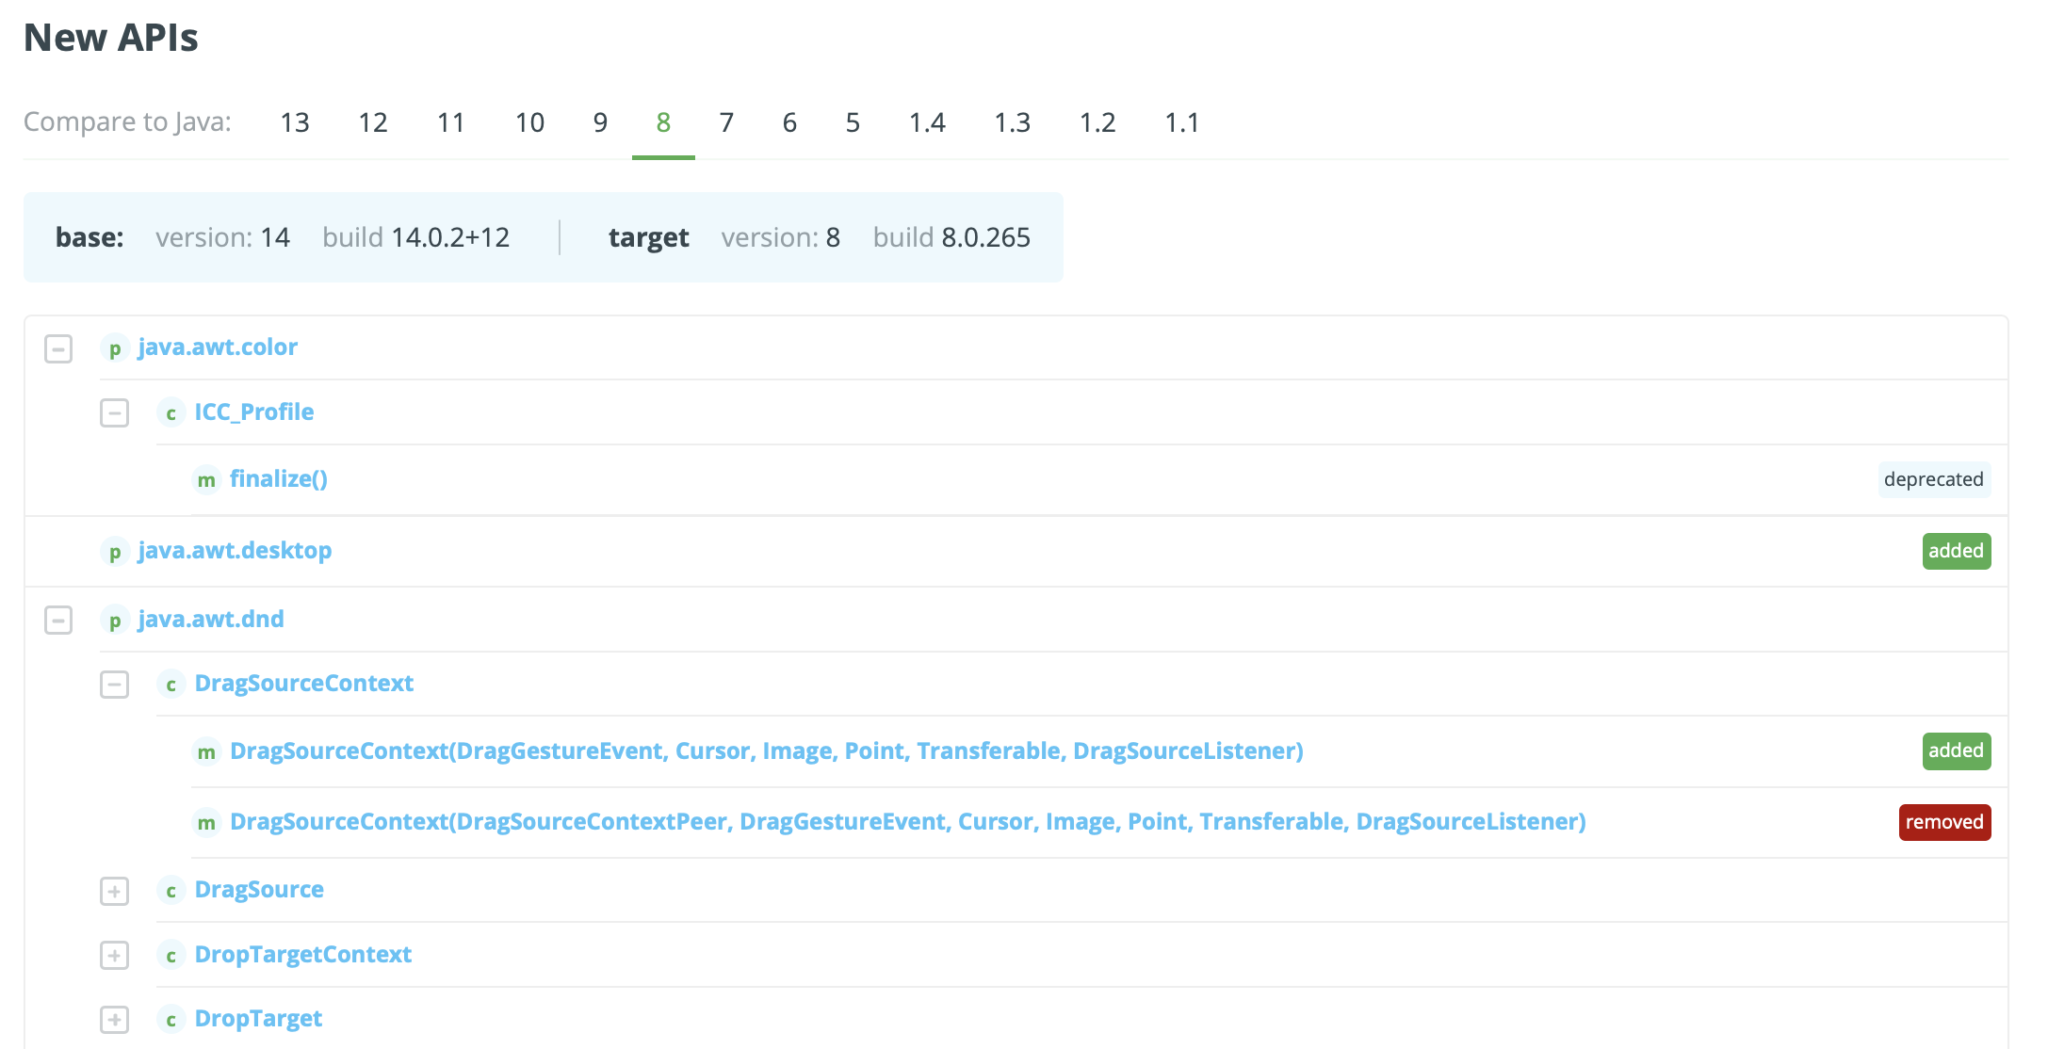This screenshot has height=1049, width=2048.
Task: Select Java 1.4 comparison version
Action: 927,122
